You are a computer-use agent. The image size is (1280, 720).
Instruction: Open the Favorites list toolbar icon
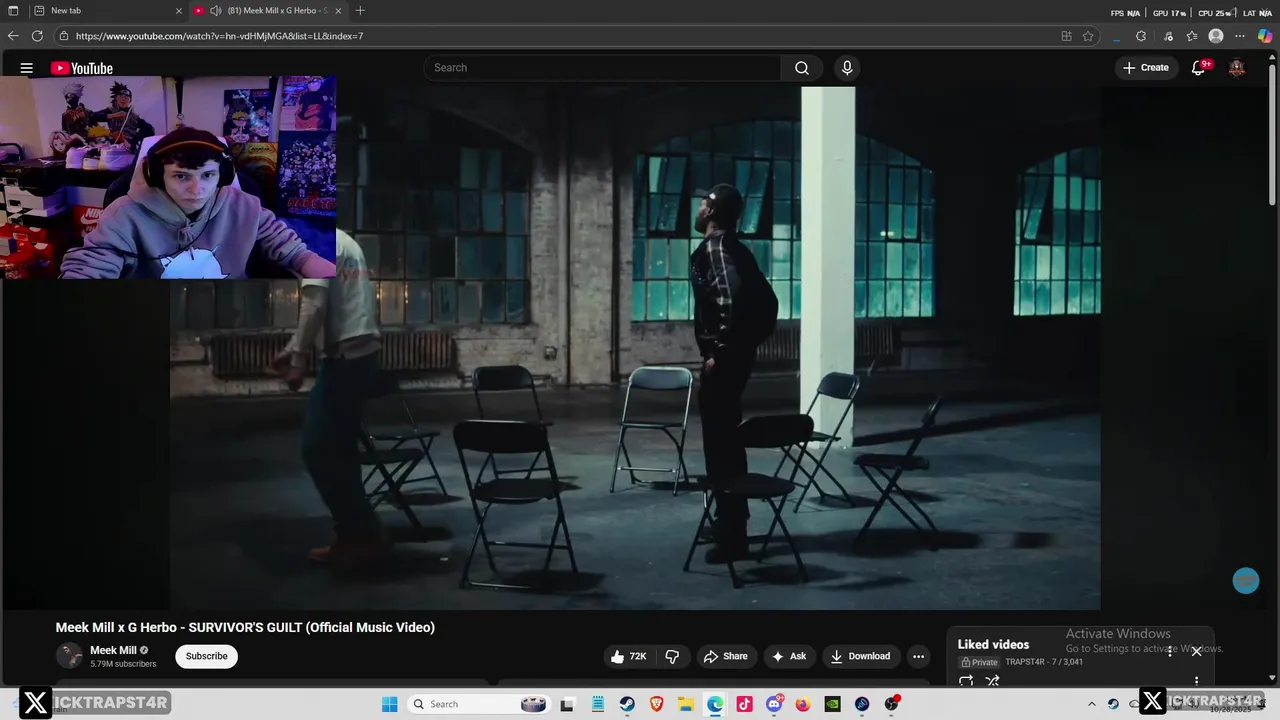[x=1192, y=36]
